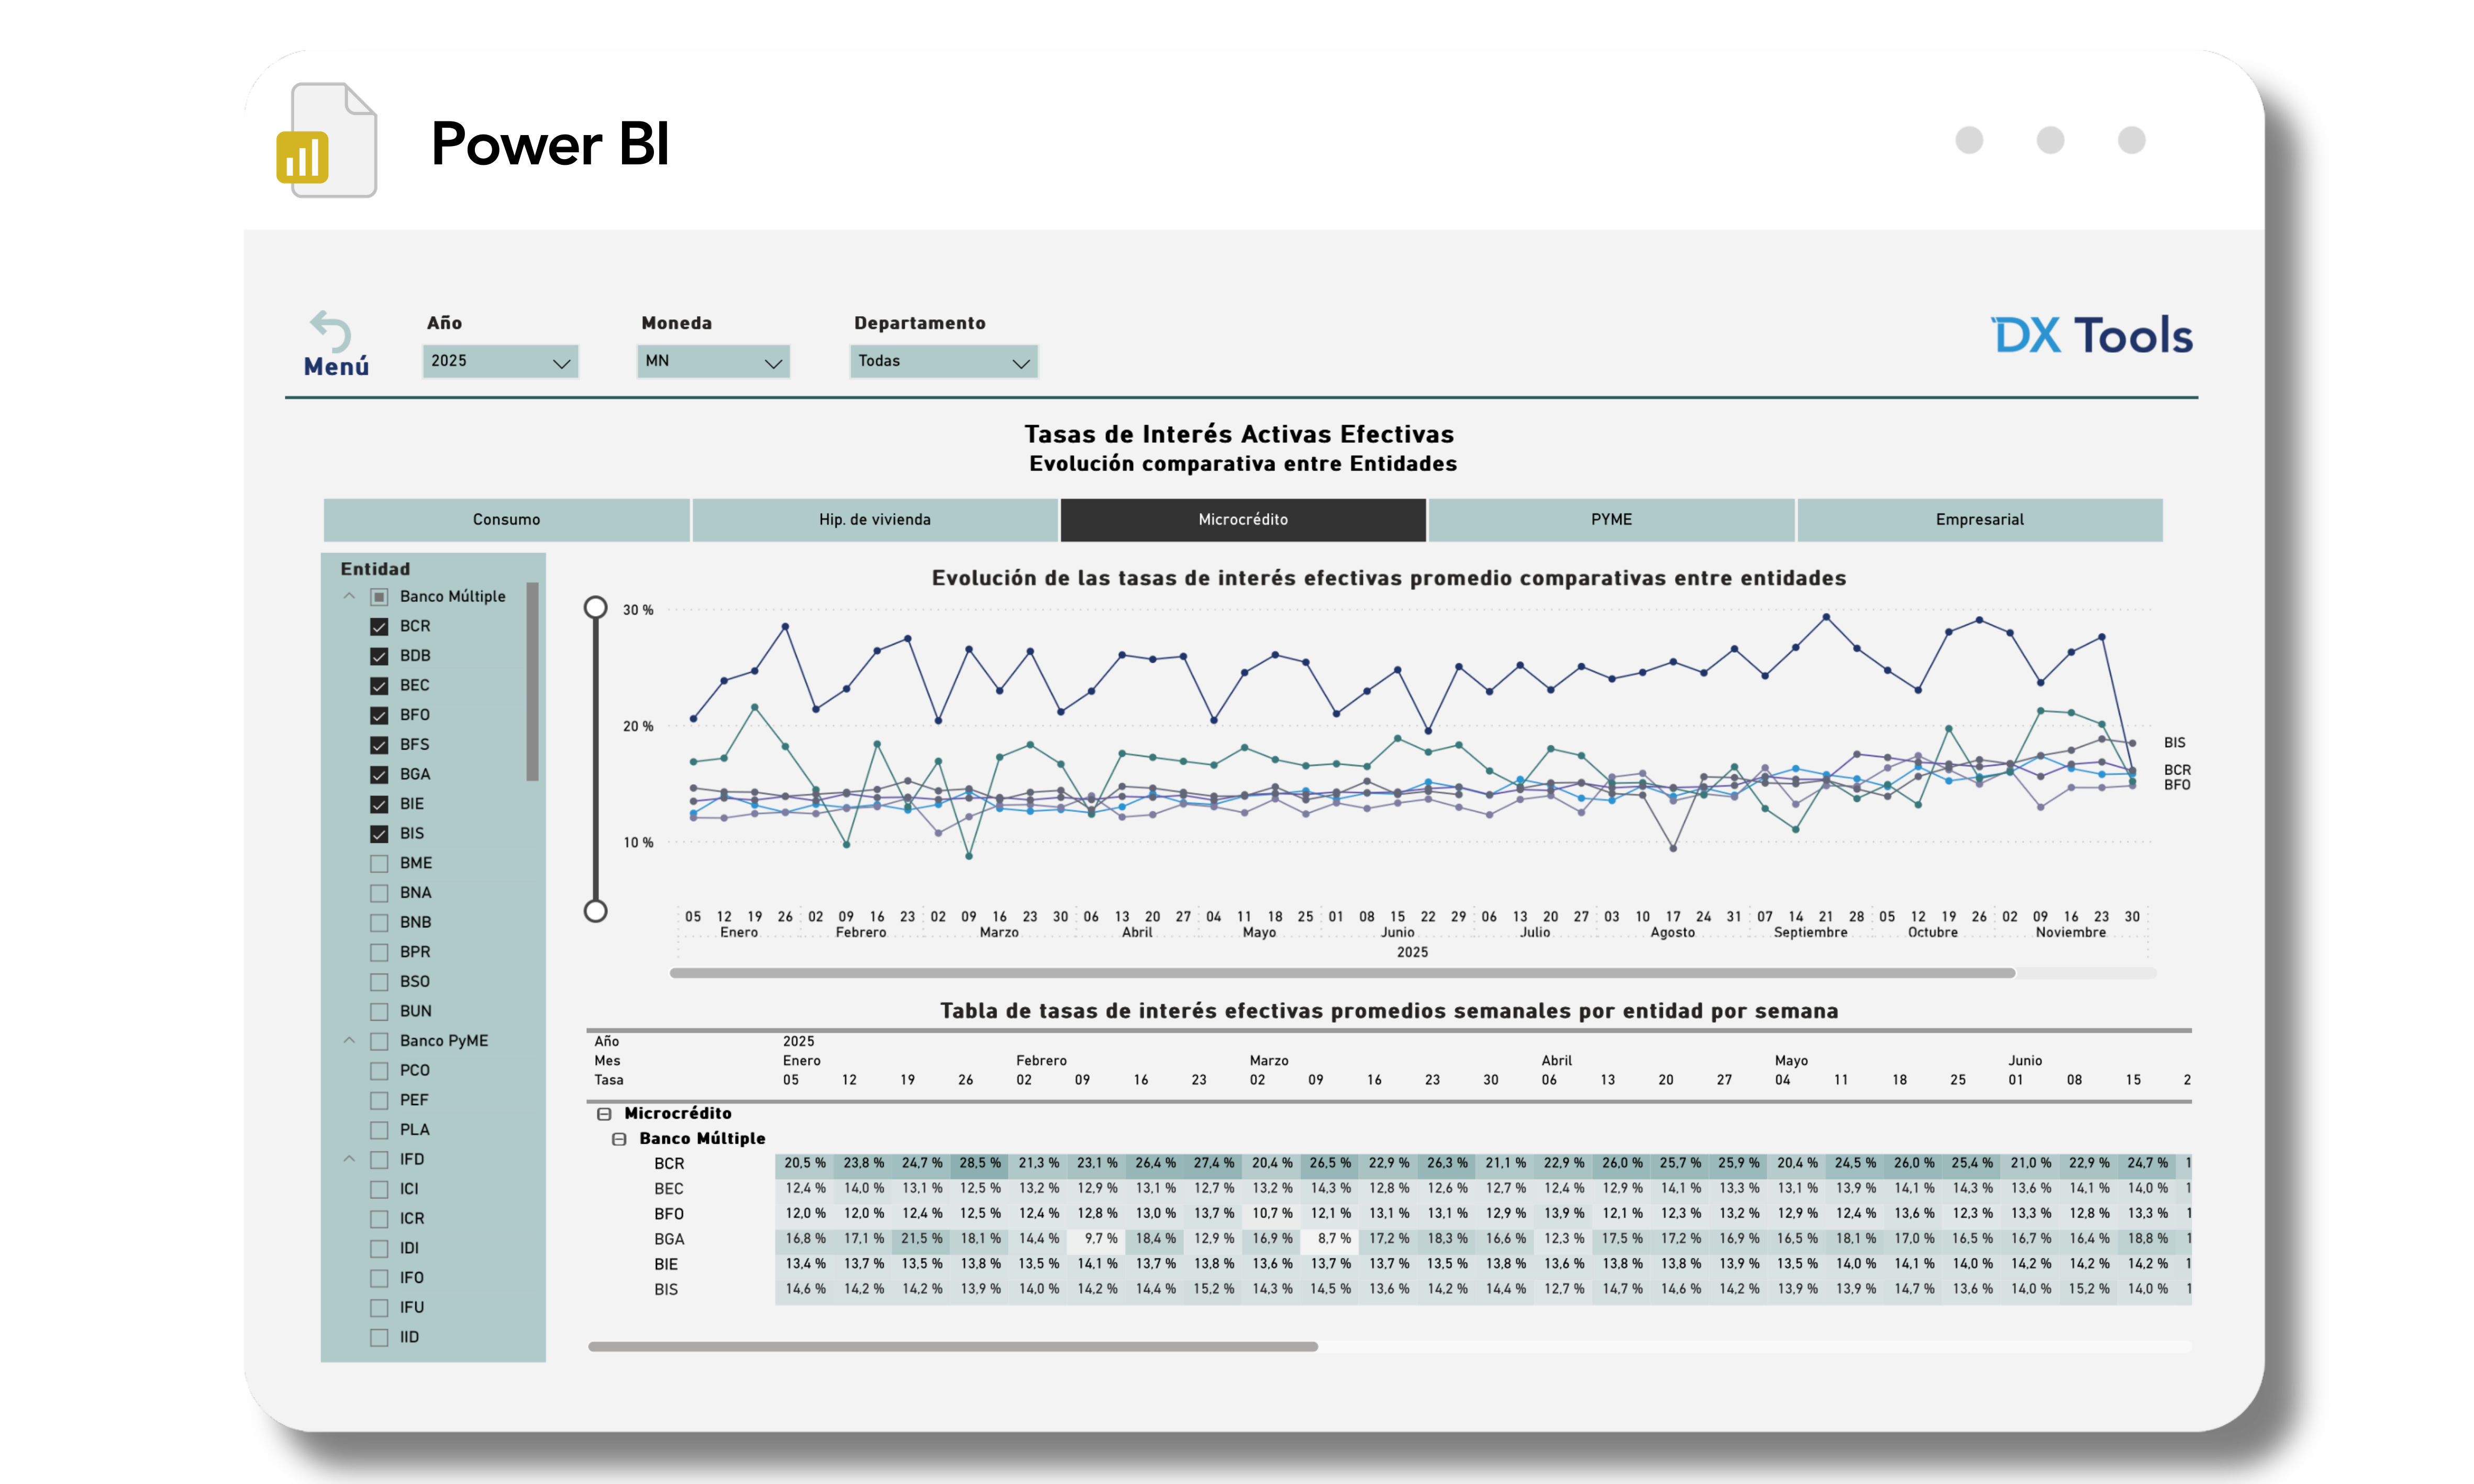Check the PCO entity checkbox
Image resolution: width=2474 pixels, height=1484 pixels.
[x=379, y=1071]
